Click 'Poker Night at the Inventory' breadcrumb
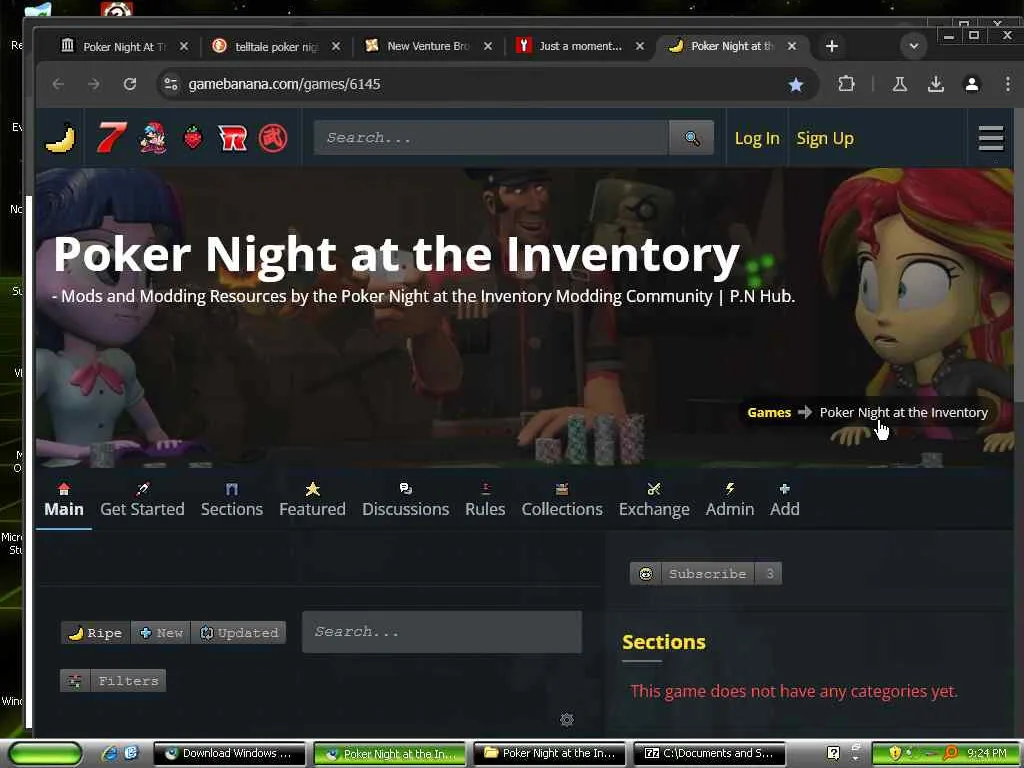1024x768 pixels. [903, 413]
